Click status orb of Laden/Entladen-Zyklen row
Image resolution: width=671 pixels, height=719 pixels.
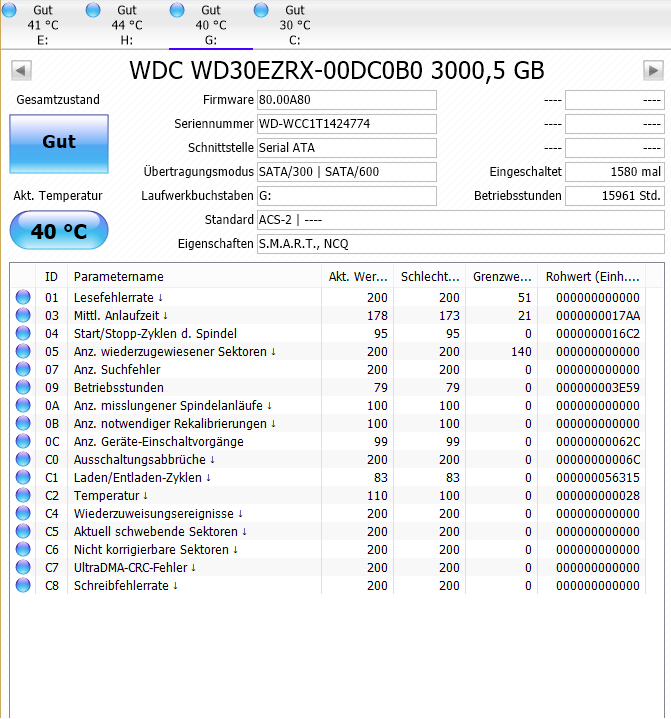pyautogui.click(x=23, y=477)
